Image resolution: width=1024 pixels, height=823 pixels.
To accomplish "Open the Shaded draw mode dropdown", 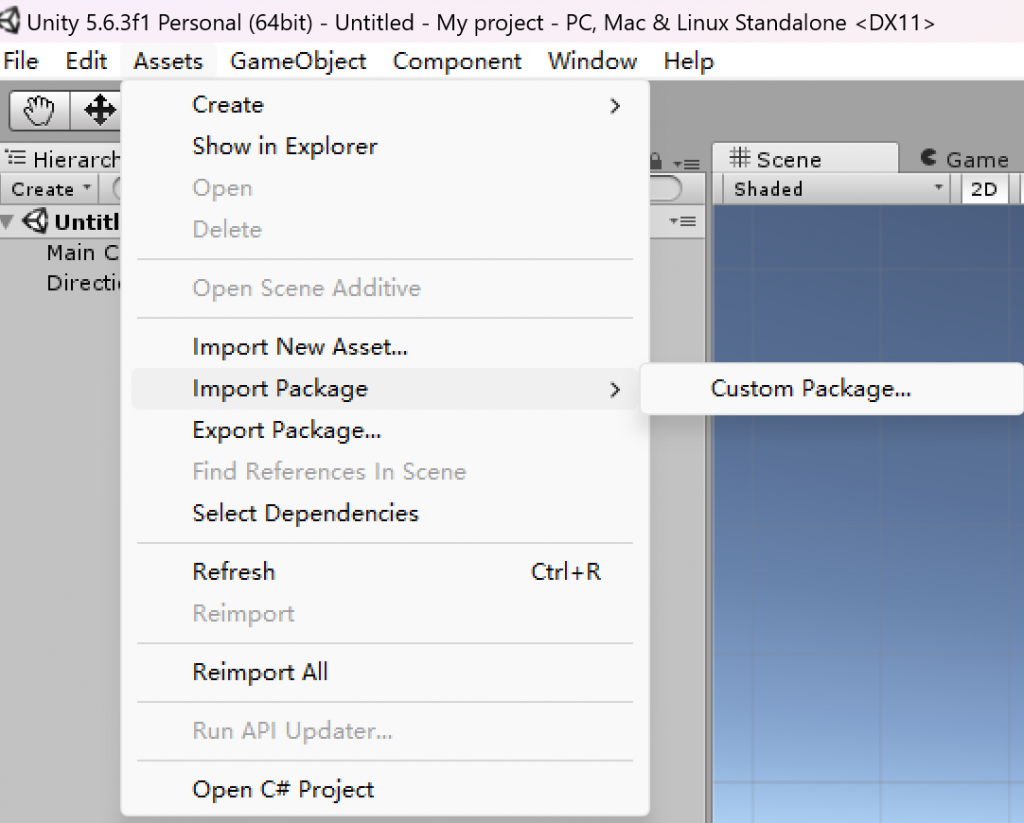I will point(837,189).
